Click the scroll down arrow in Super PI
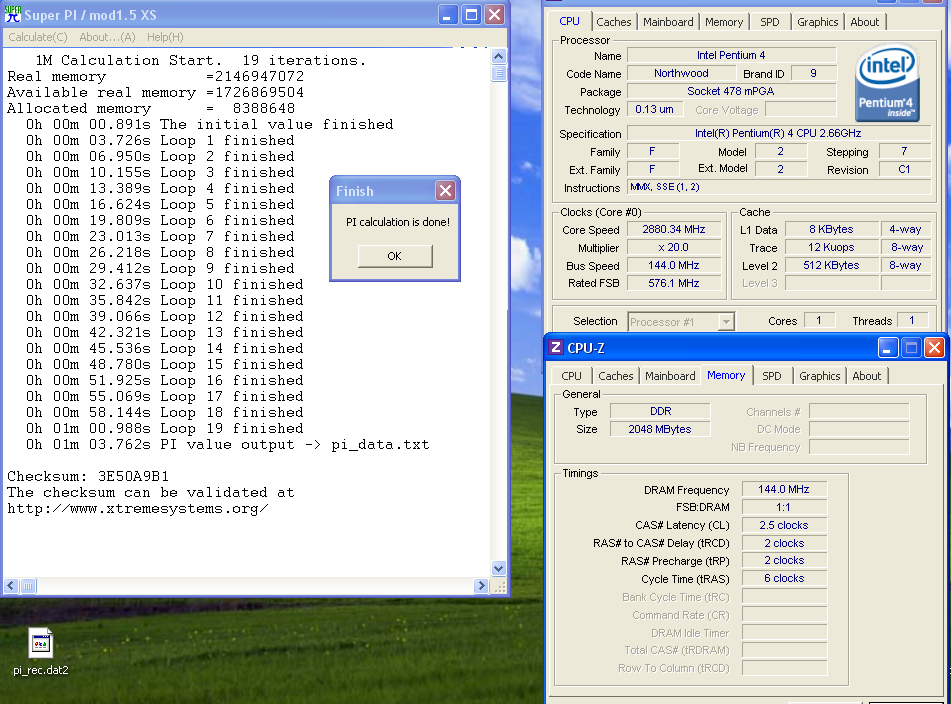The width and height of the screenshot is (951, 704). pyautogui.click(x=499, y=568)
